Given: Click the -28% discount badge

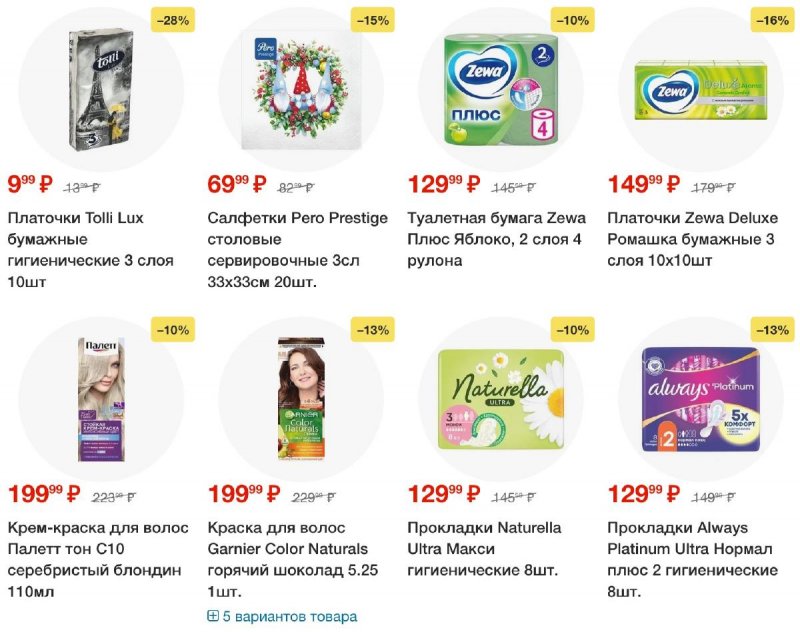Looking at the screenshot, I should [x=173, y=20].
